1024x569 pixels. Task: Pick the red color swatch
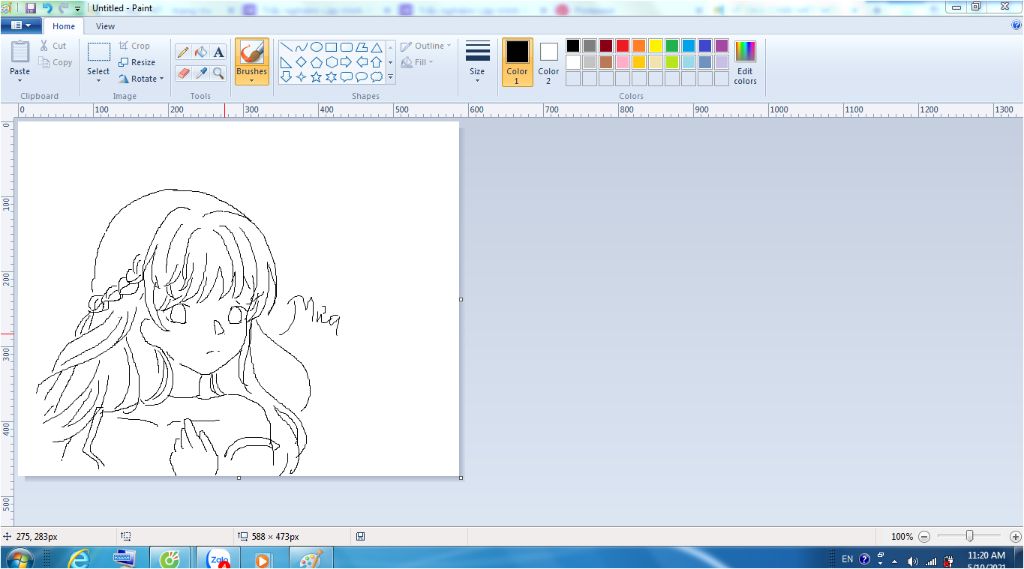pyautogui.click(x=622, y=46)
